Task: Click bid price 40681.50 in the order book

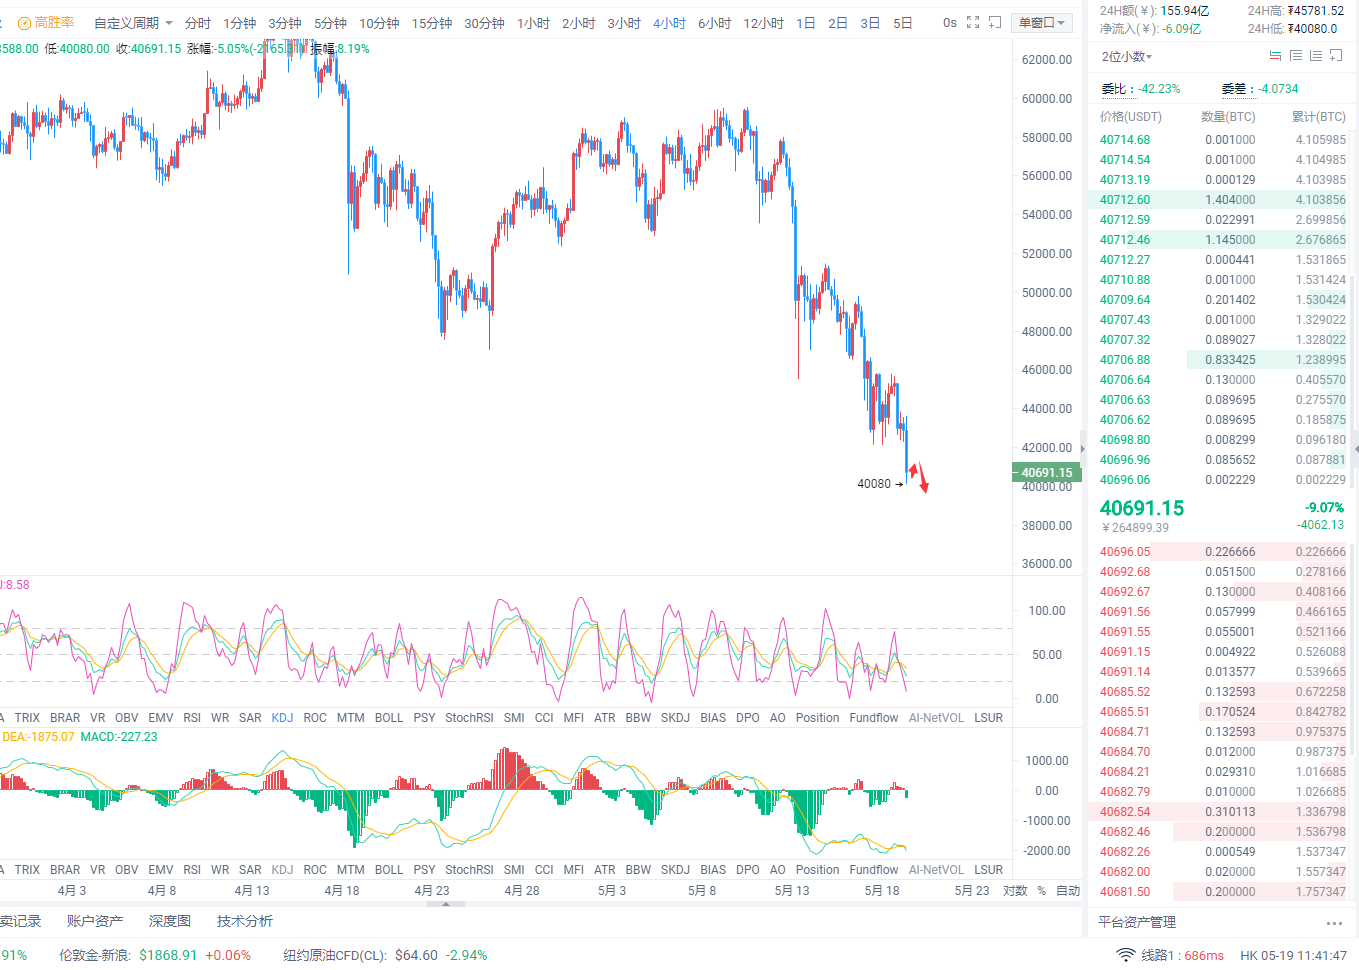Action: 1125,892
